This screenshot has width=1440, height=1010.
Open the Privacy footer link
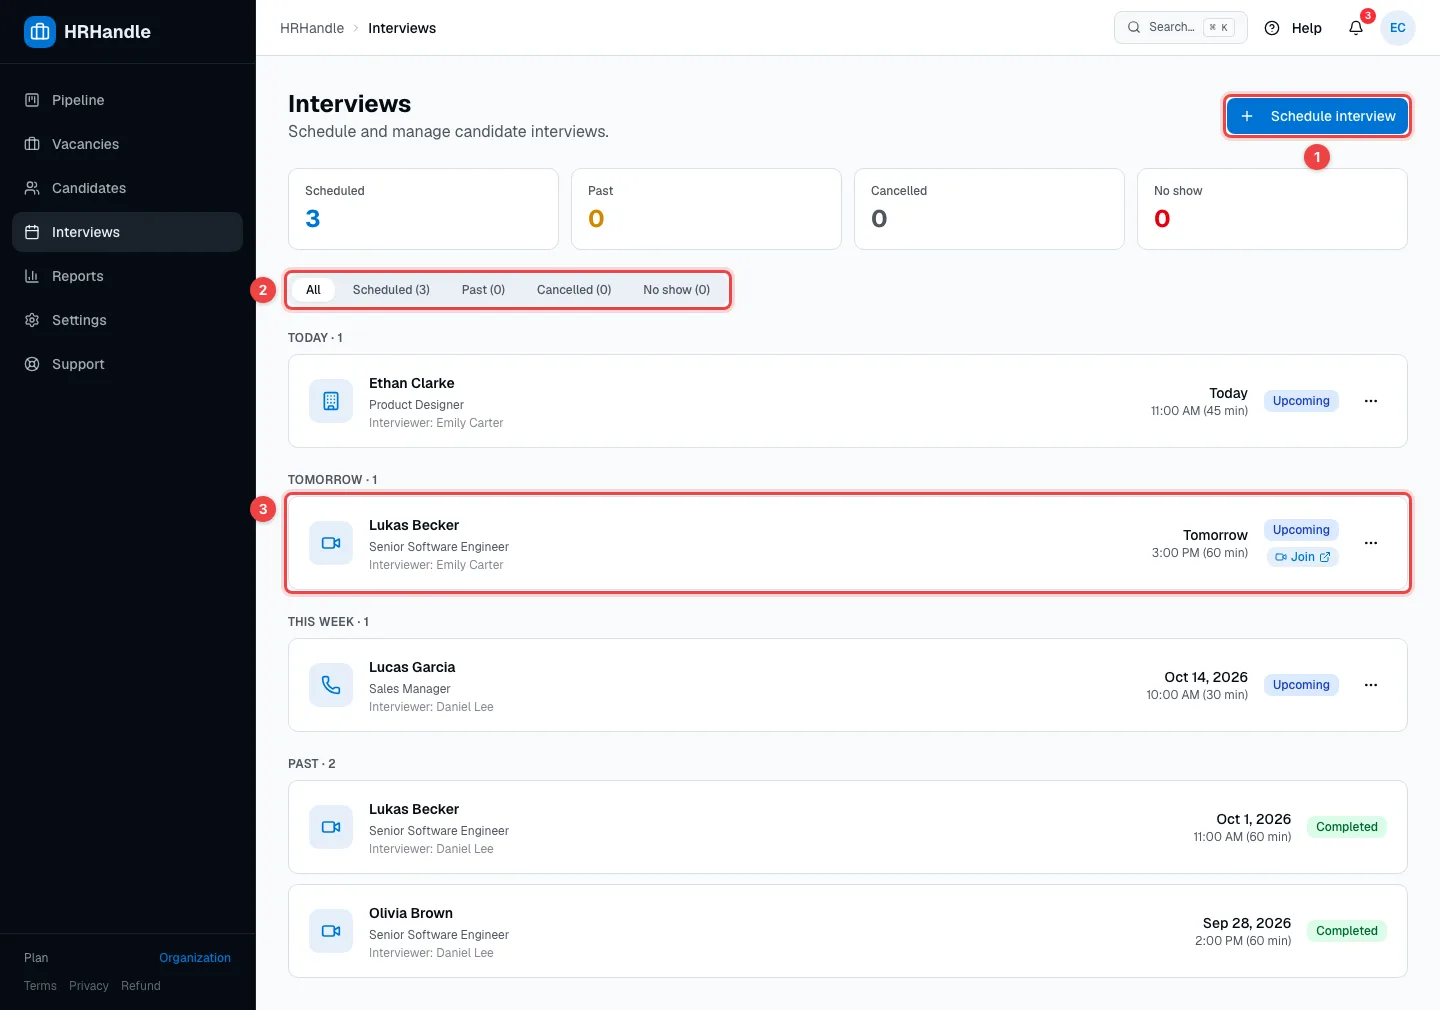click(x=89, y=986)
